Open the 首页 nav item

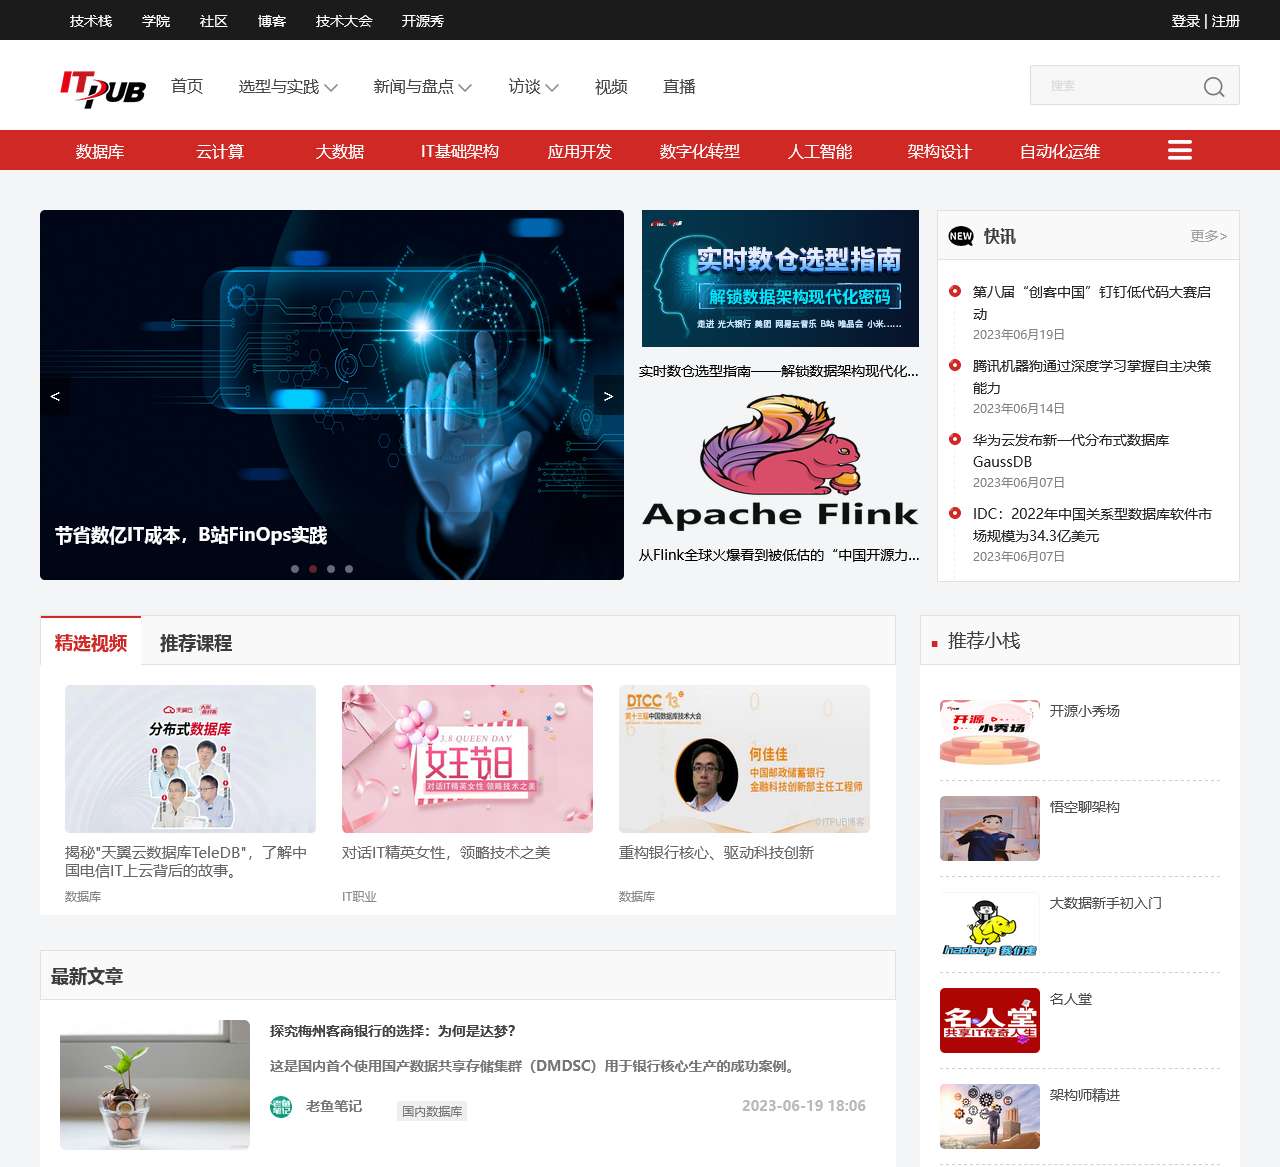pos(187,86)
